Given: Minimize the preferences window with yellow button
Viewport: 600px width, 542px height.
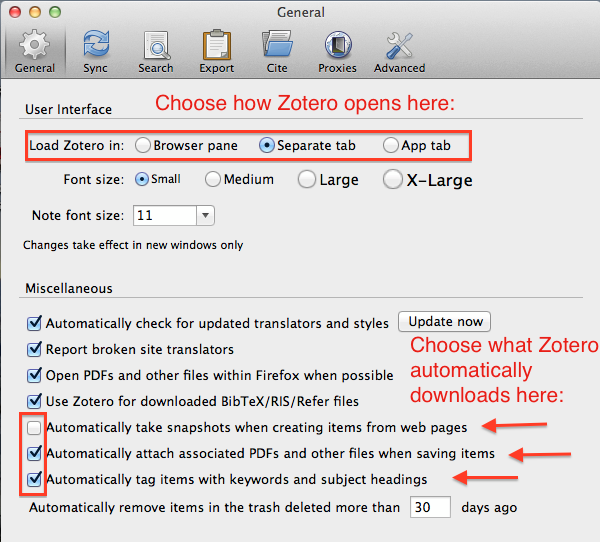Looking at the screenshot, I should click(x=35, y=12).
